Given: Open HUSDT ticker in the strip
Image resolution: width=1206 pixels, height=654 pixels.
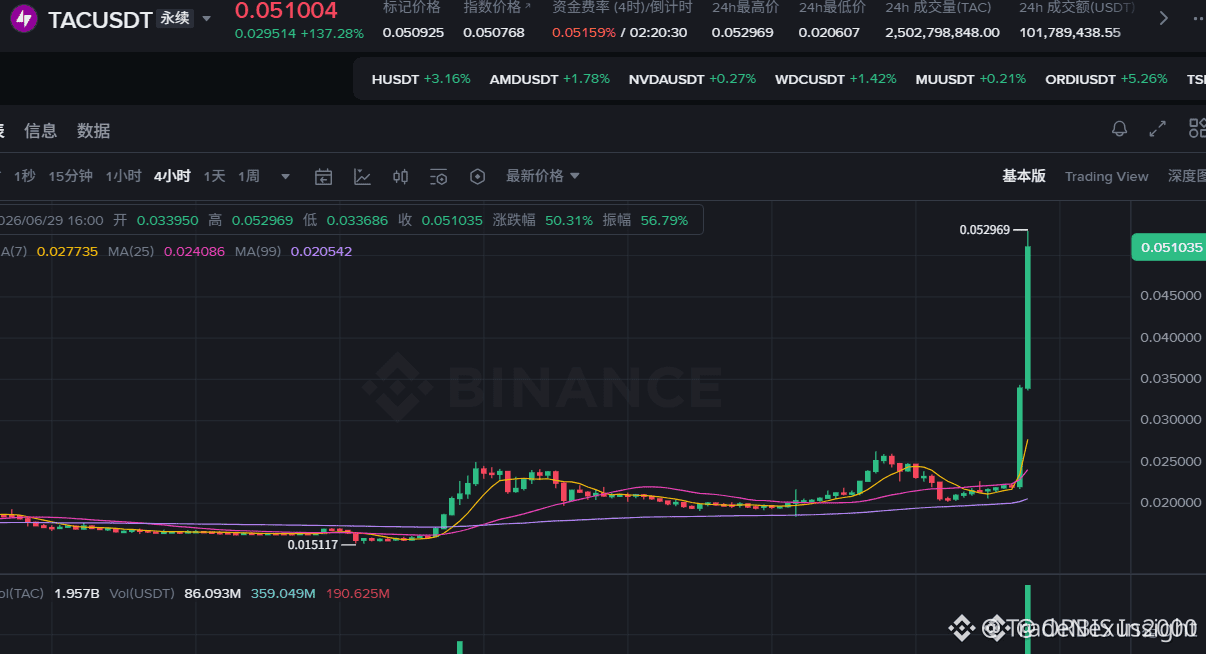Looking at the screenshot, I should [x=420, y=79].
